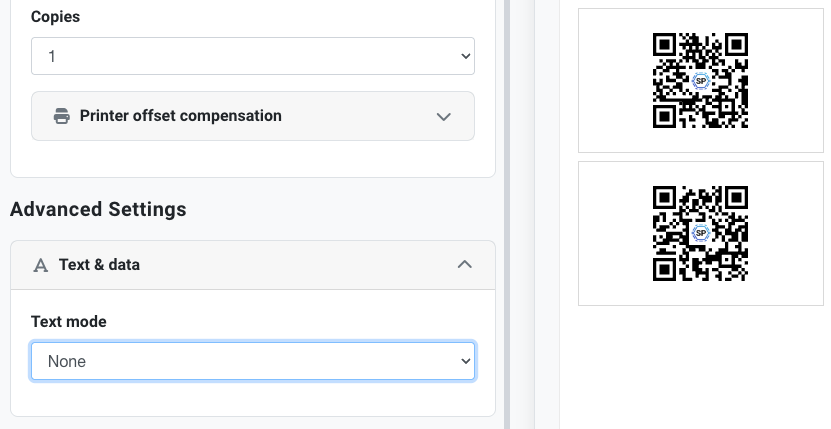
Task: Click the down chevron on Printer offset compensation
Action: click(444, 117)
